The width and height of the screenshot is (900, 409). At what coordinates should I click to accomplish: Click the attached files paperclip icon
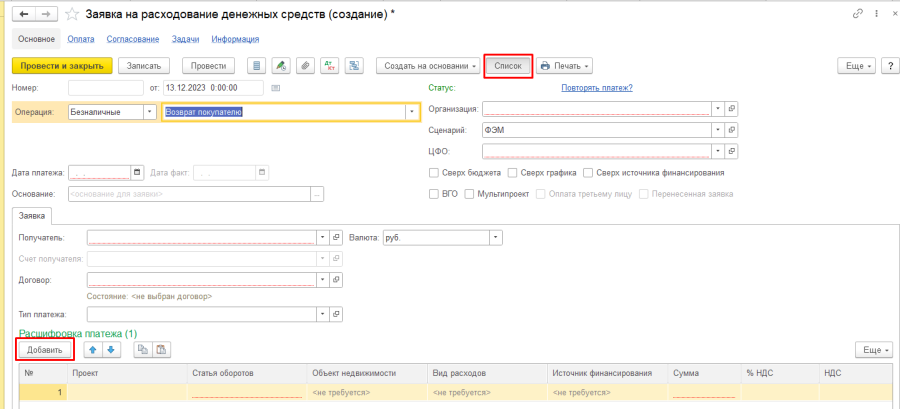point(306,66)
